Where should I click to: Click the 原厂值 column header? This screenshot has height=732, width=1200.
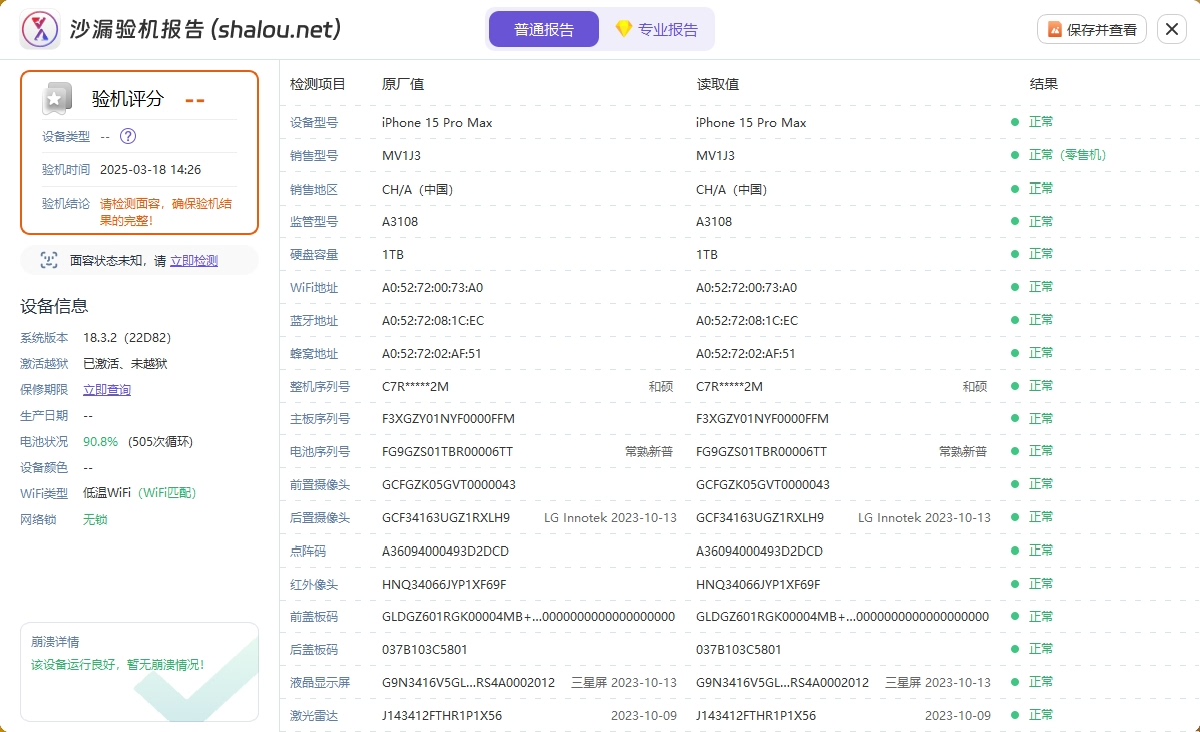coord(403,84)
